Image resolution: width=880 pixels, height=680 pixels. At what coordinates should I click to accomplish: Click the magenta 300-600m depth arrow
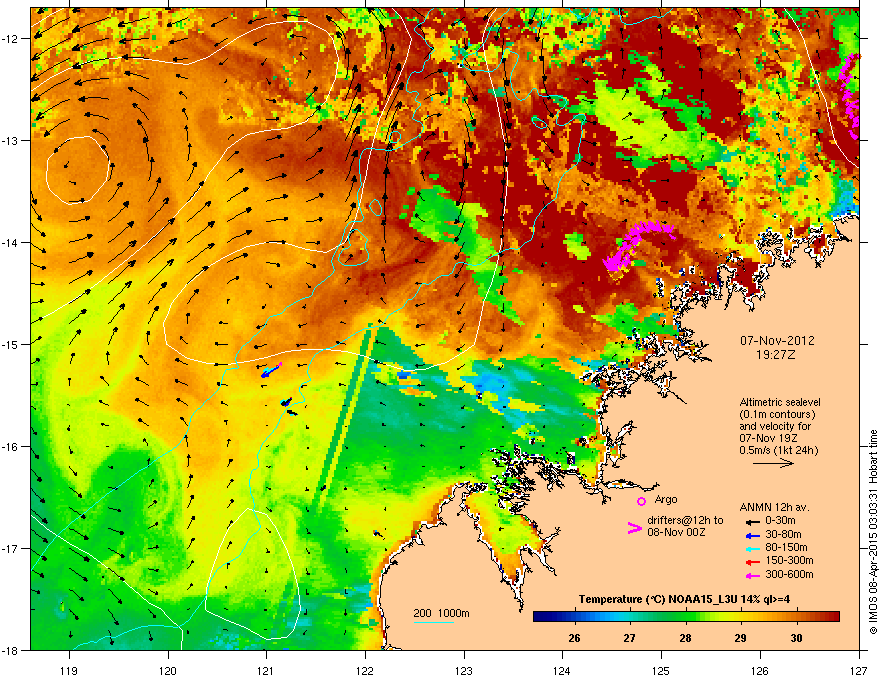point(752,575)
